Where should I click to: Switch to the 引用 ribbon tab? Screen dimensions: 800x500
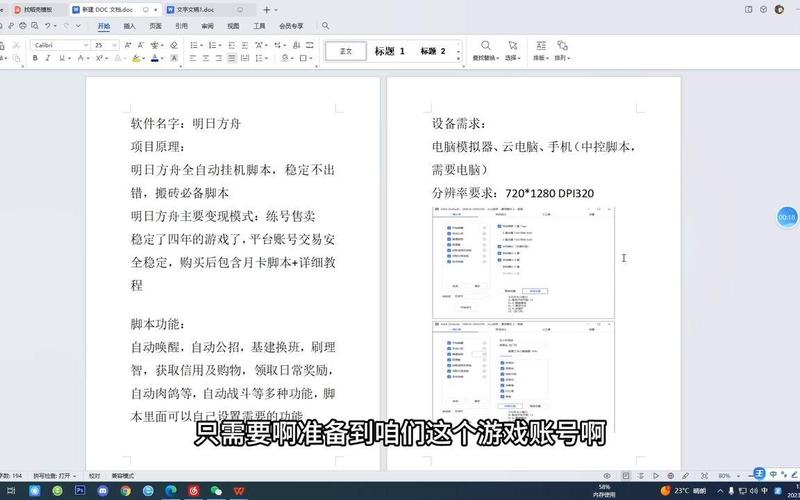point(181,26)
